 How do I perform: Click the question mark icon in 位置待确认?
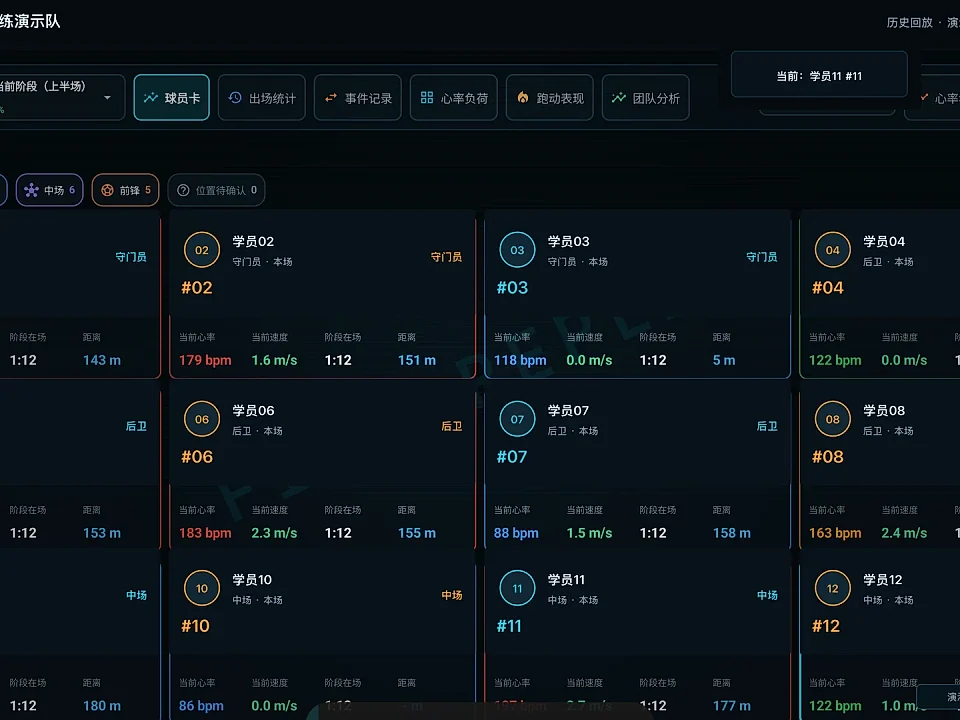(183, 190)
